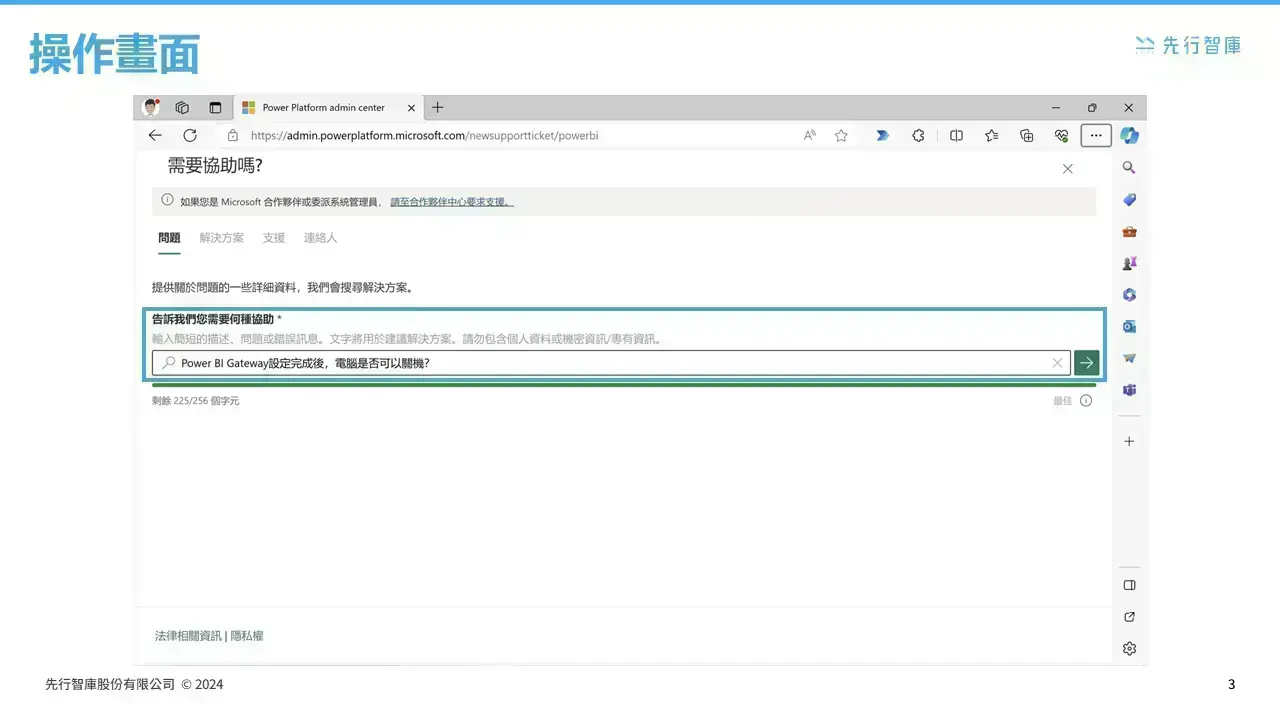Click into the help description search field
The height and width of the screenshot is (720, 1280).
coord(611,363)
